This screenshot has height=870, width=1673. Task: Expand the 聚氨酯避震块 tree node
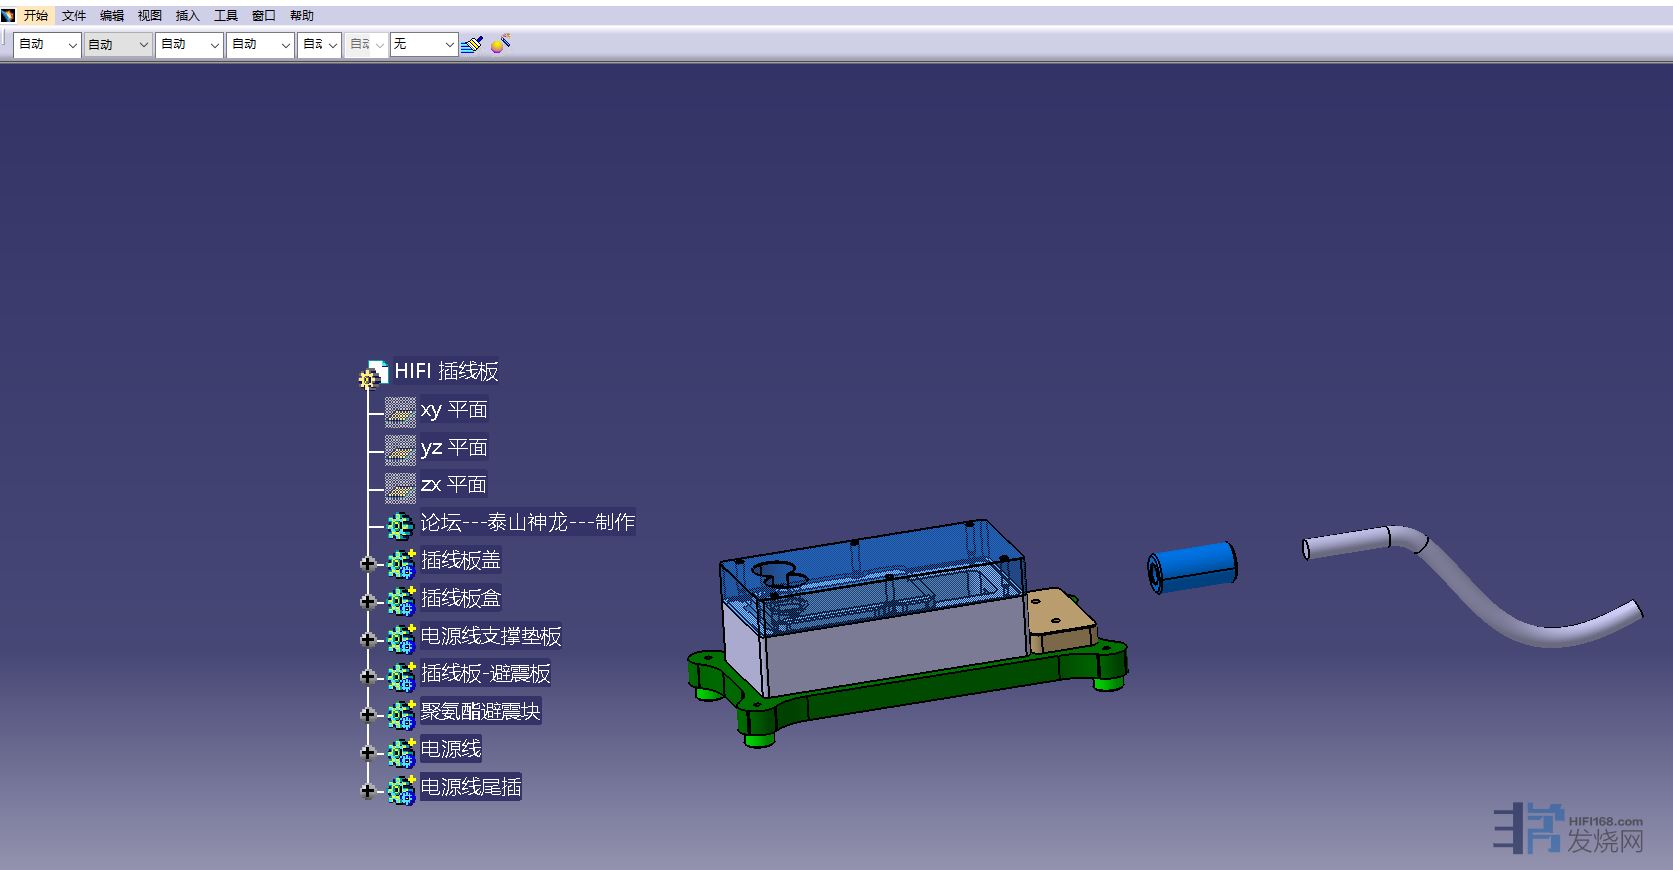click(367, 714)
